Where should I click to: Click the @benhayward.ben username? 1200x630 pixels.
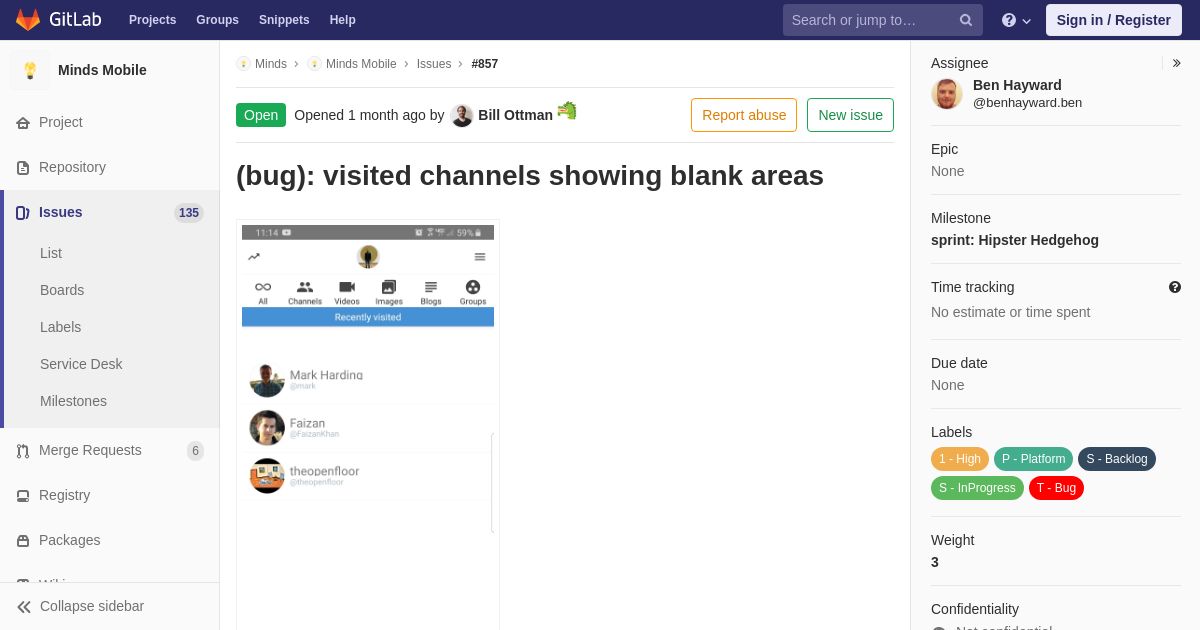click(x=1027, y=103)
